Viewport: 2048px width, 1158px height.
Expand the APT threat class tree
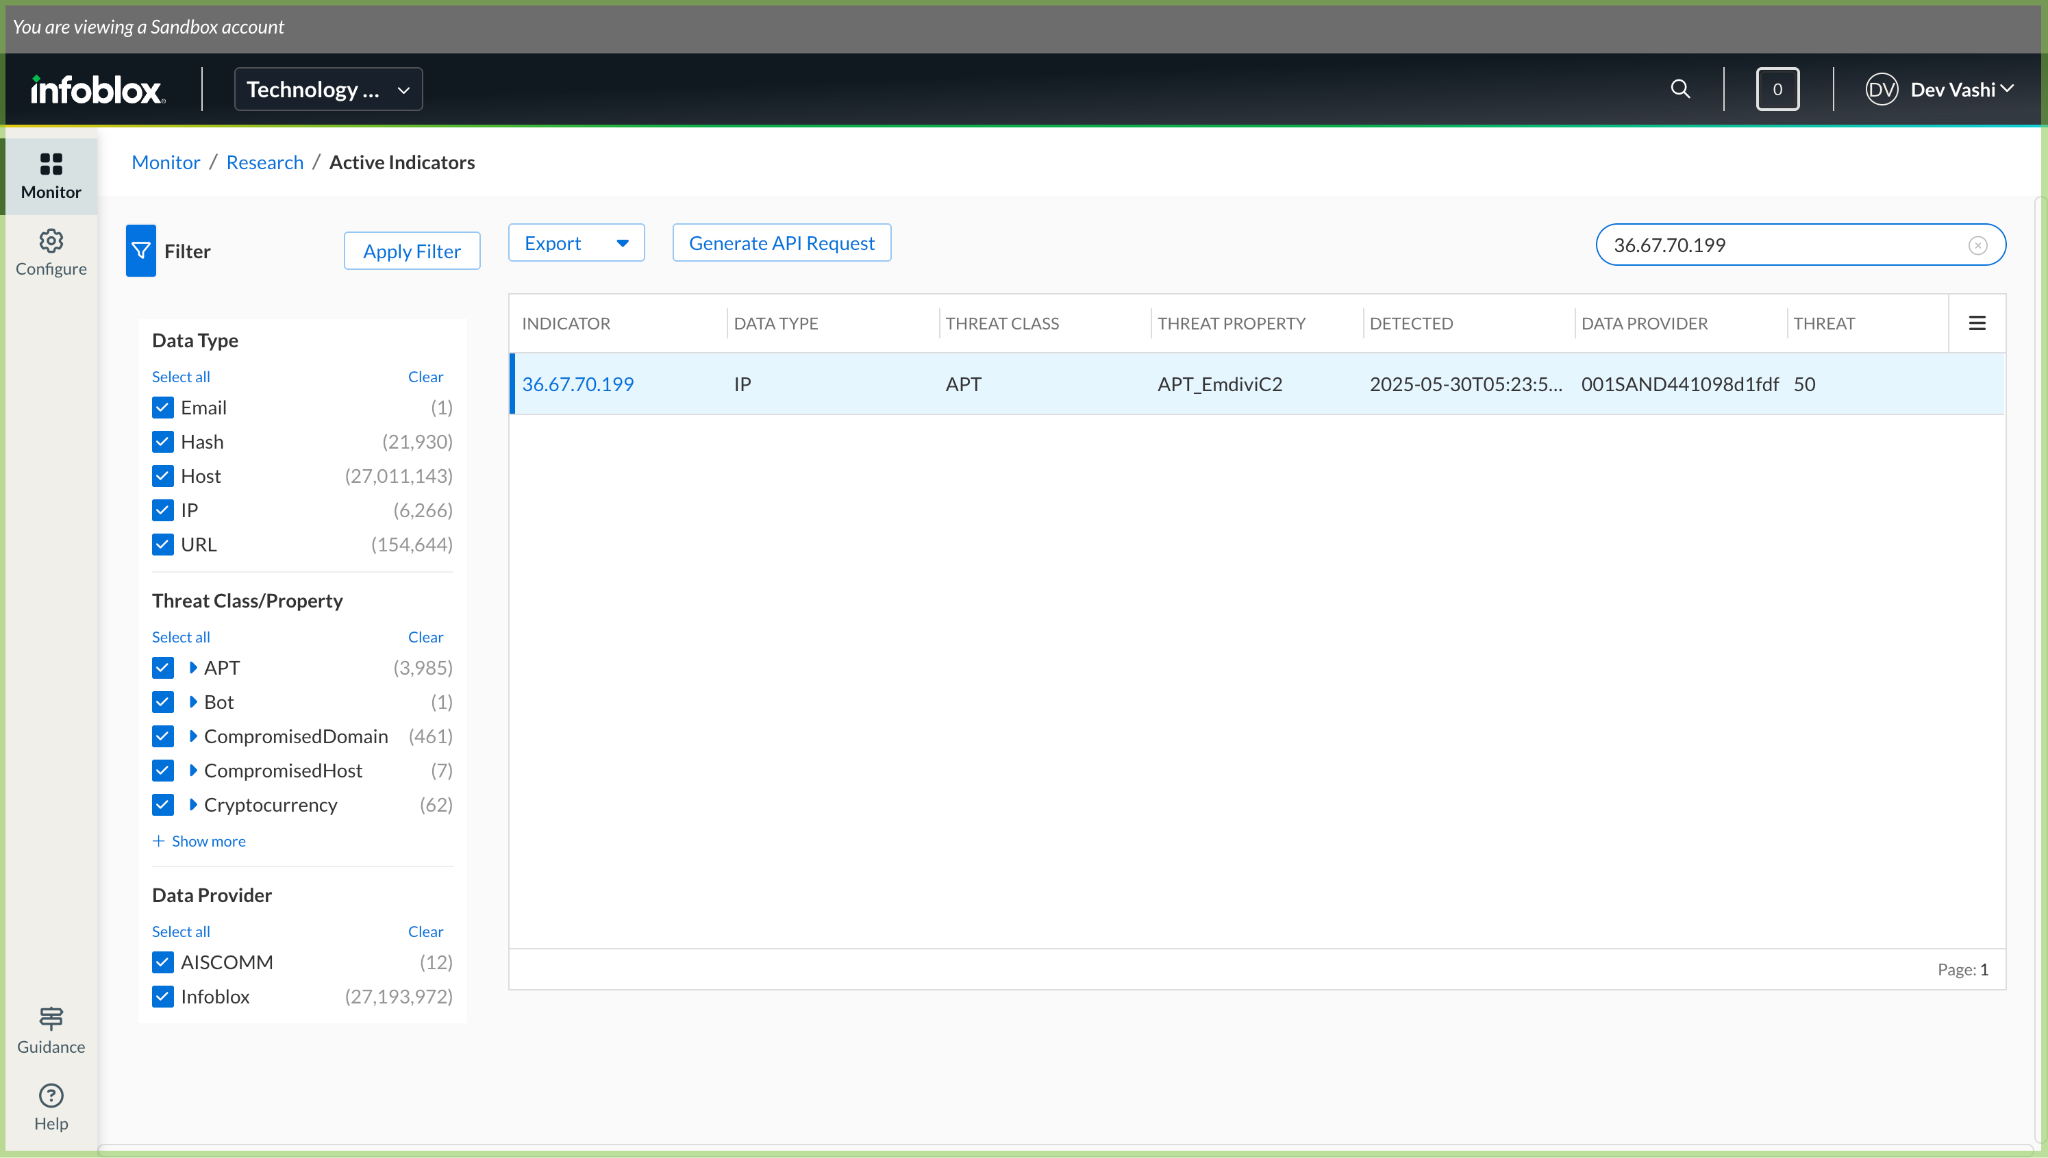pos(193,667)
